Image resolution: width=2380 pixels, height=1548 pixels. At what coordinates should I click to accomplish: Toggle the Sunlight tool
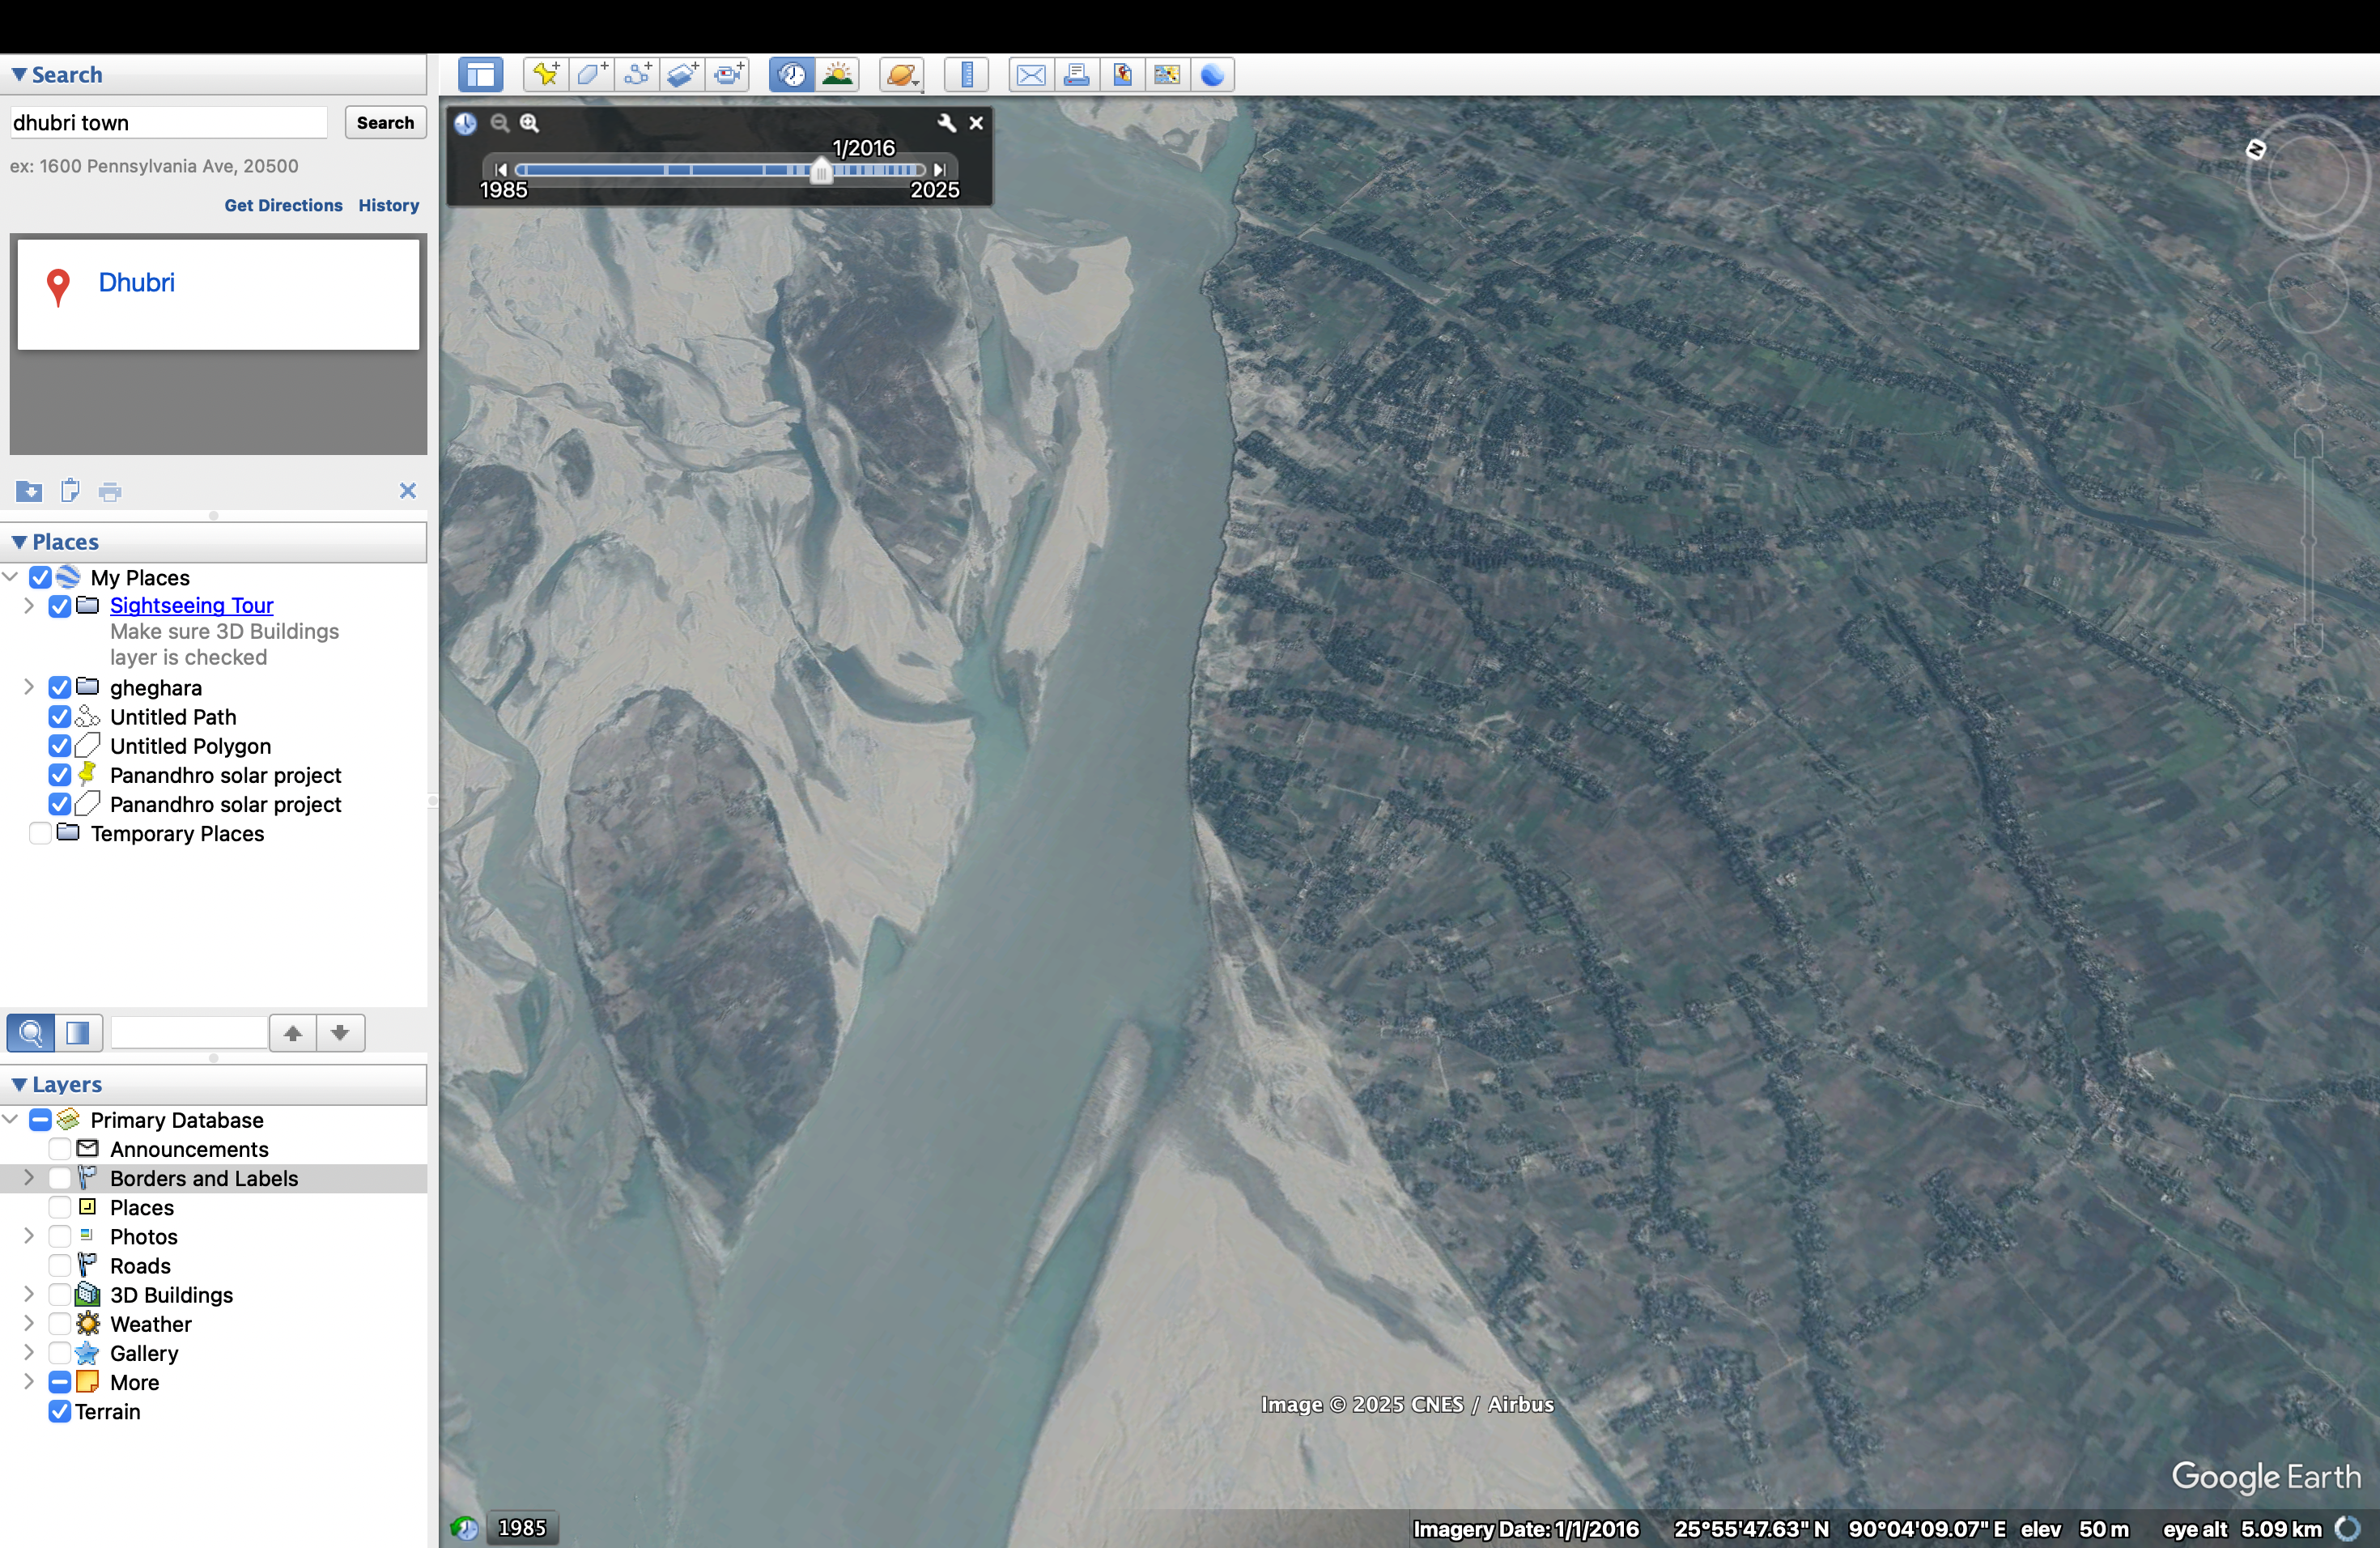click(838, 74)
